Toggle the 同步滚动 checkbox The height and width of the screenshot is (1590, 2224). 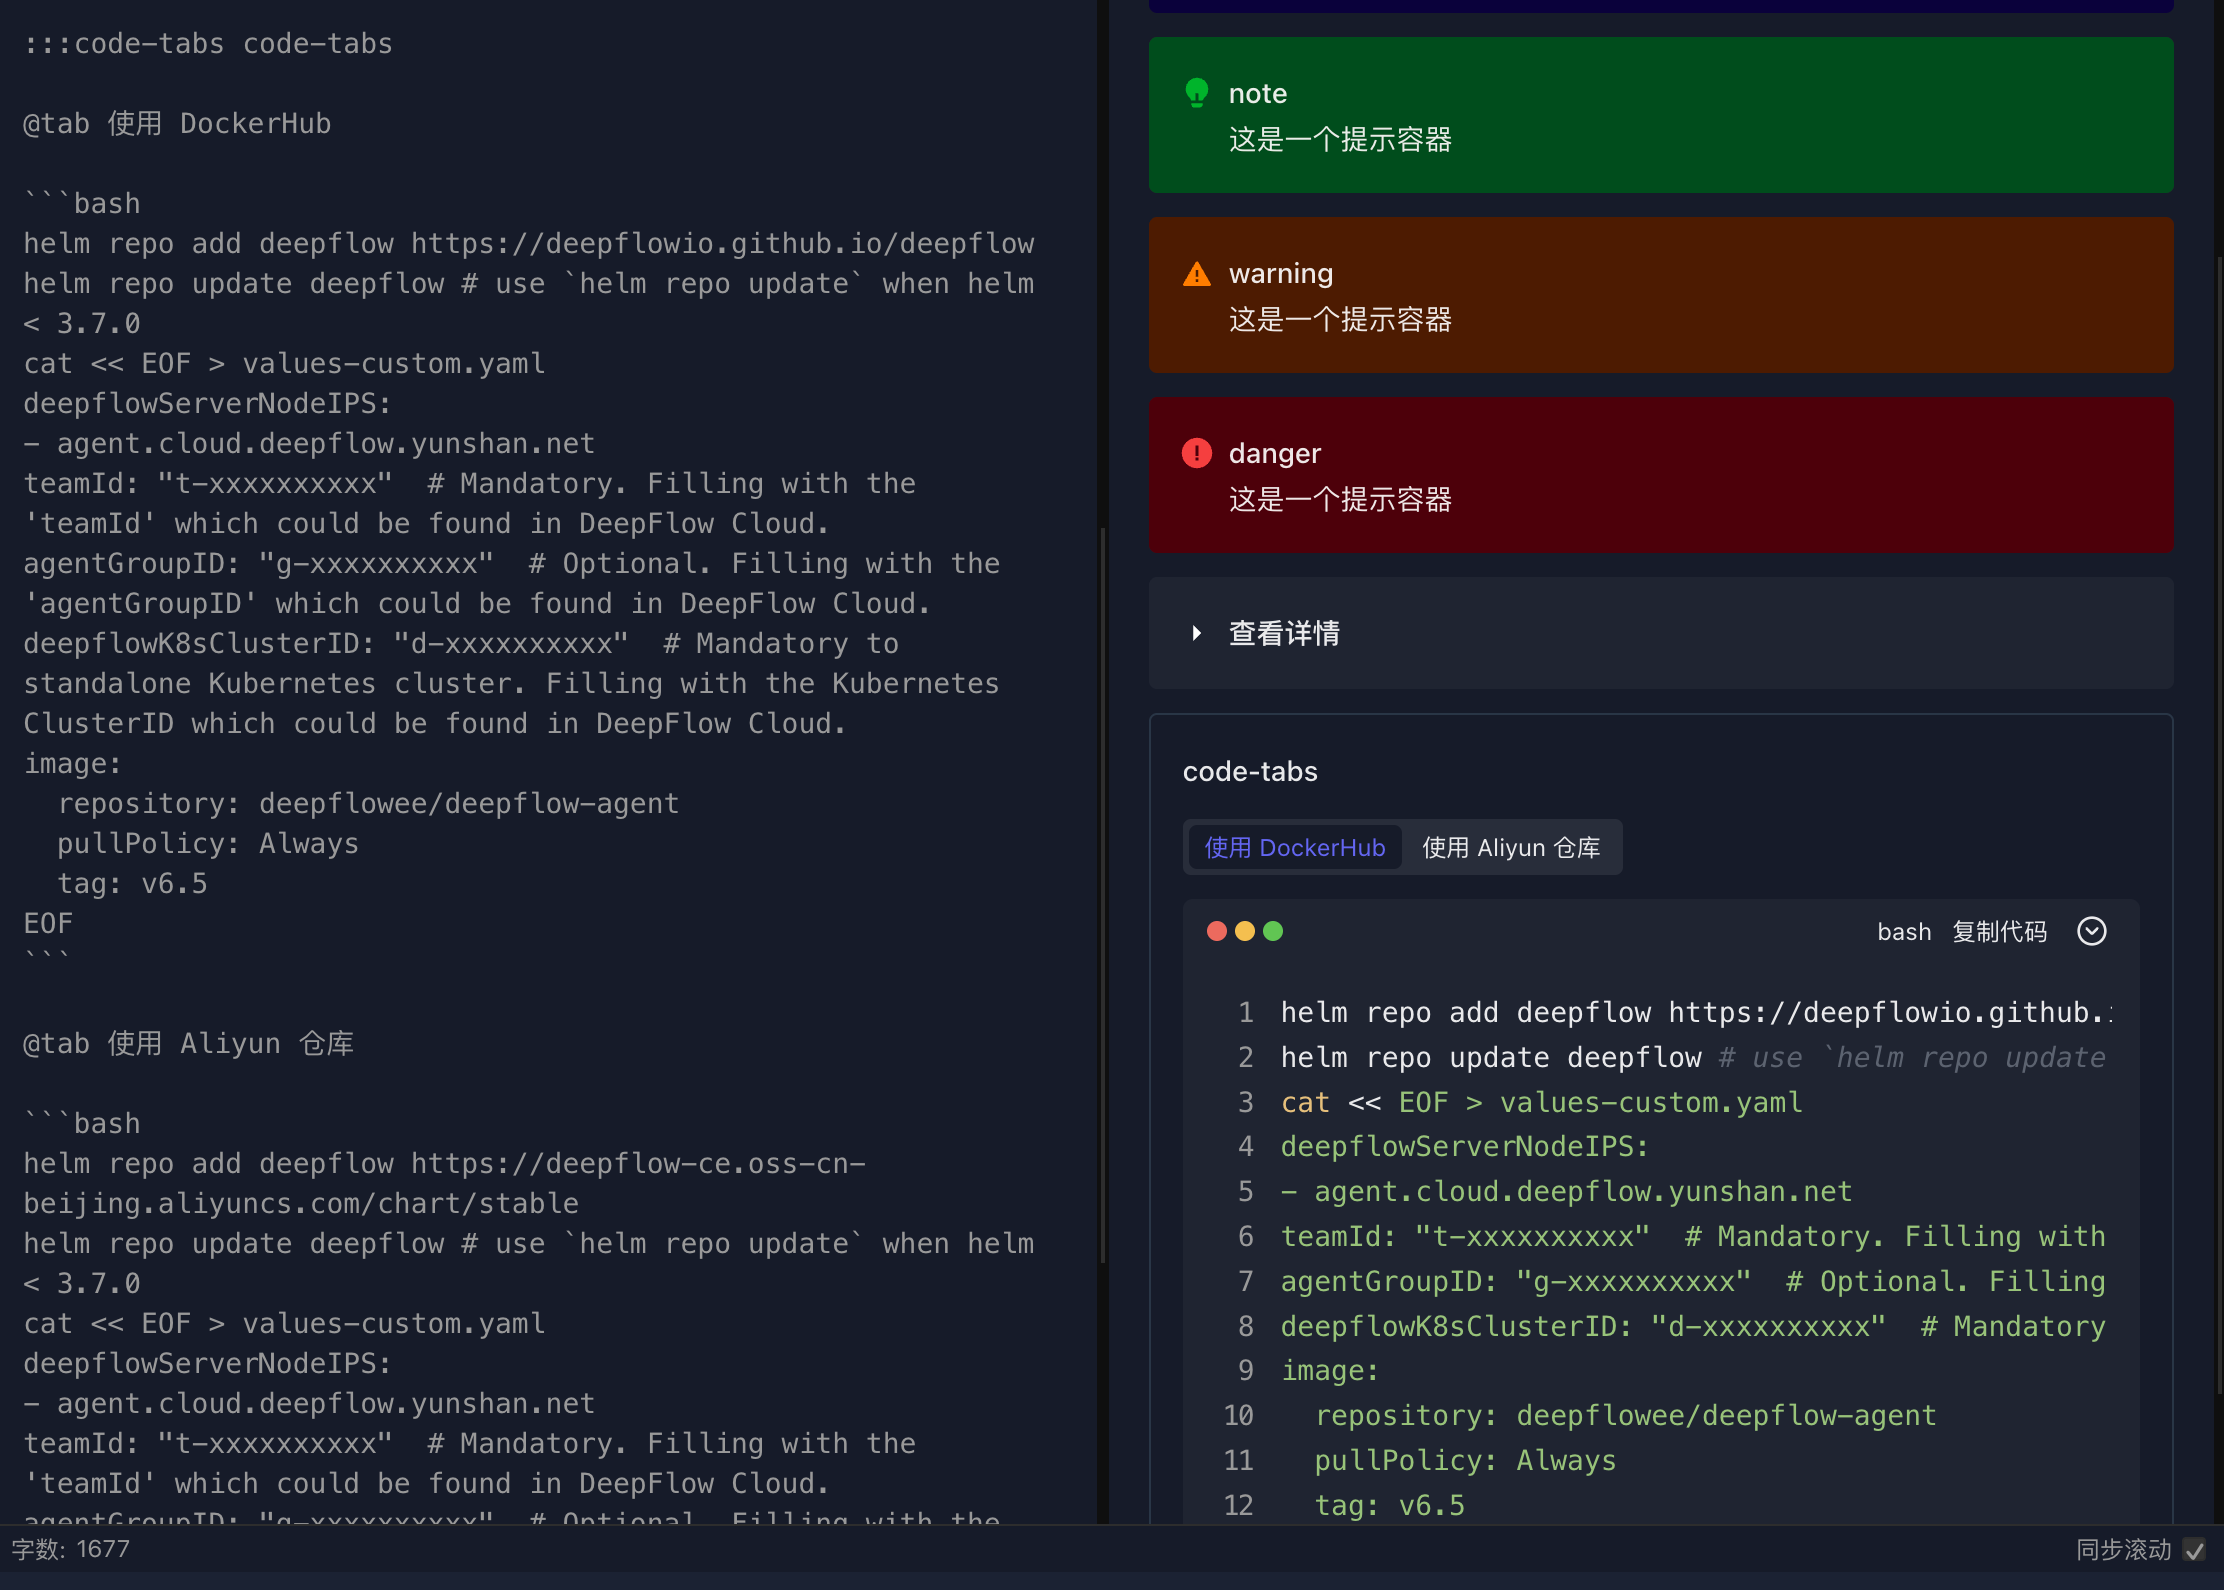[2196, 1550]
